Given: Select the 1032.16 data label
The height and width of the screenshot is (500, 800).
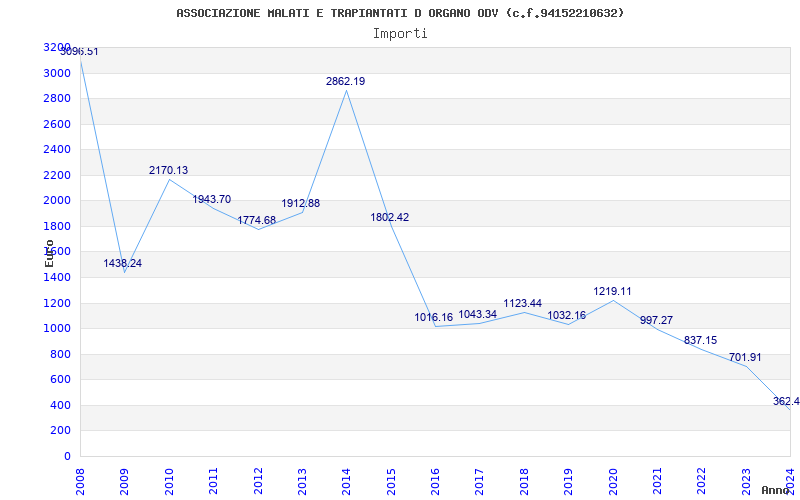Looking at the screenshot, I should tap(567, 316).
